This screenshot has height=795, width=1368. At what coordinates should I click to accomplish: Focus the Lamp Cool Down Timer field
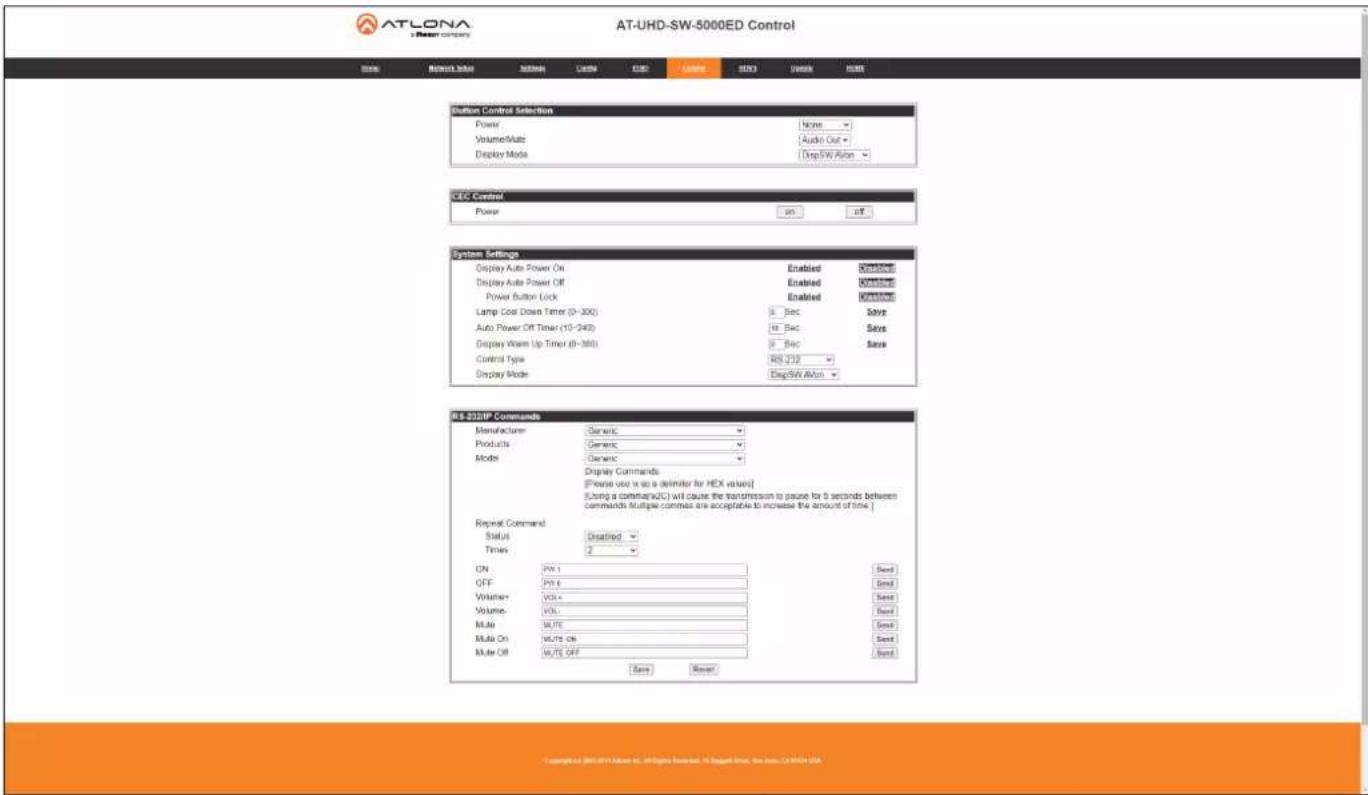click(x=774, y=312)
